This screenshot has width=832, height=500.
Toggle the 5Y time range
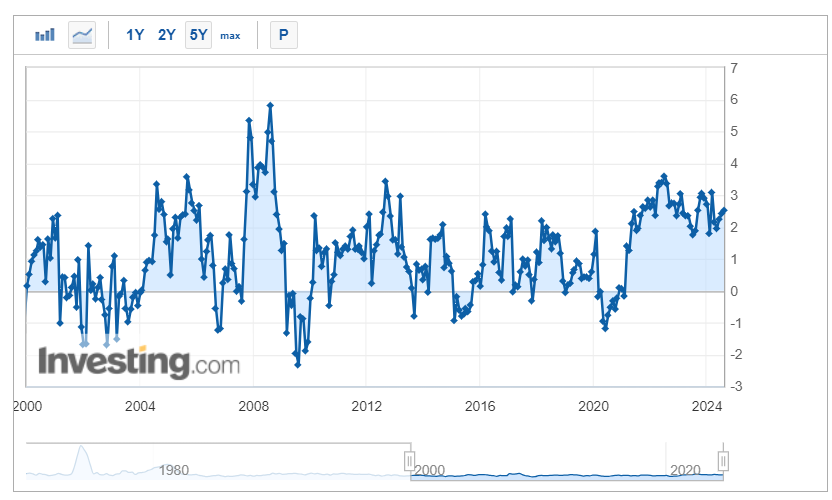tap(198, 35)
